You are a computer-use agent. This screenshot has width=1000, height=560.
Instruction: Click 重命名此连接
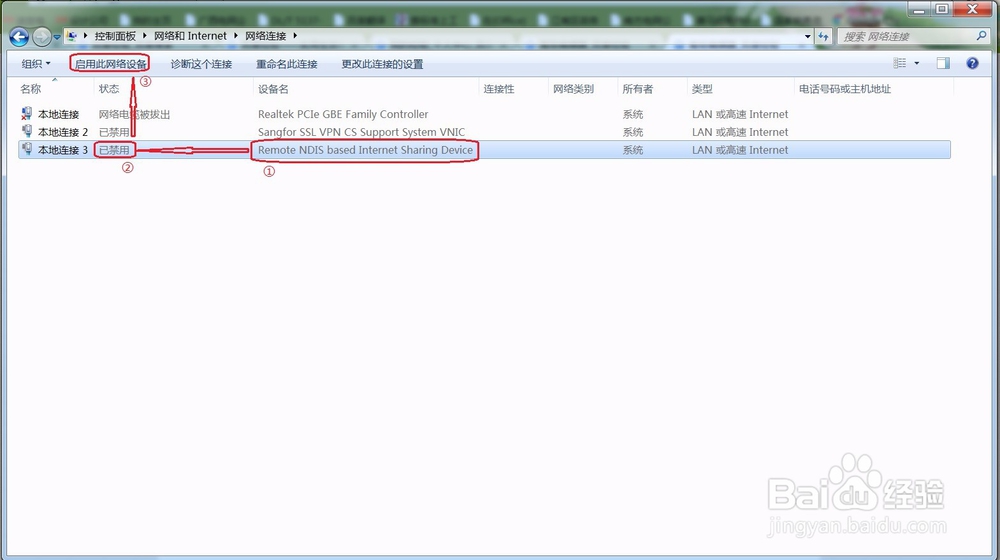coord(286,64)
